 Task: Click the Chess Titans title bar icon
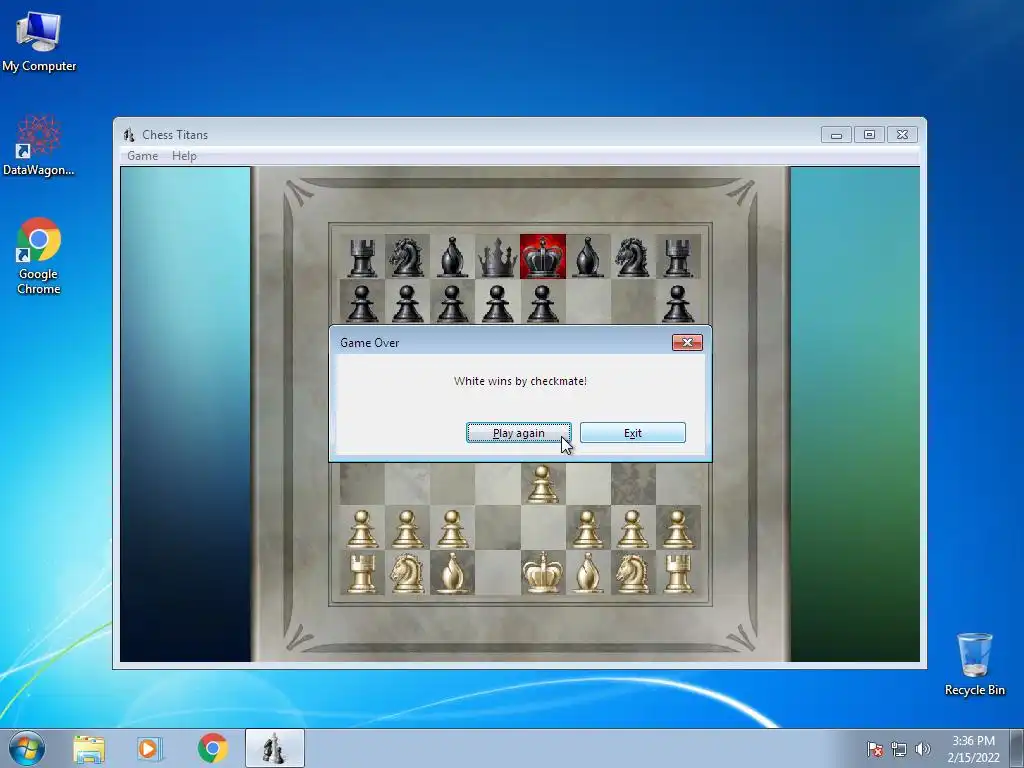(129, 135)
